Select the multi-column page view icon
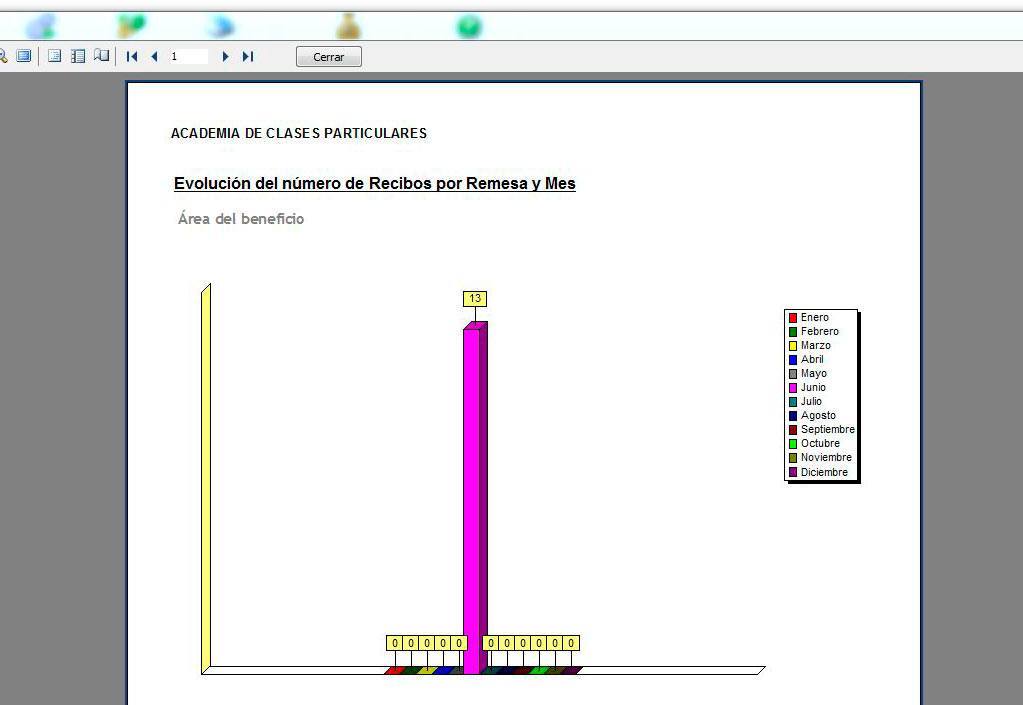This screenshot has height=705, width=1023. (78, 57)
